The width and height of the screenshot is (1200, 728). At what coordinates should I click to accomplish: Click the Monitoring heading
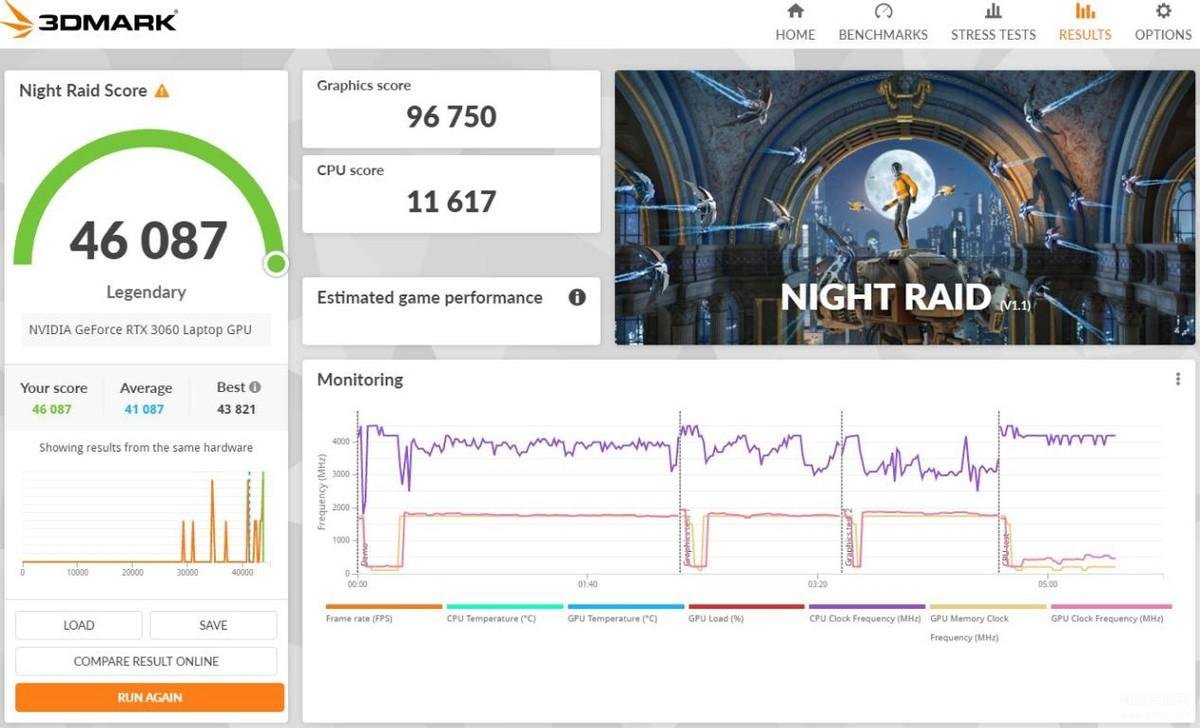[x=360, y=380]
